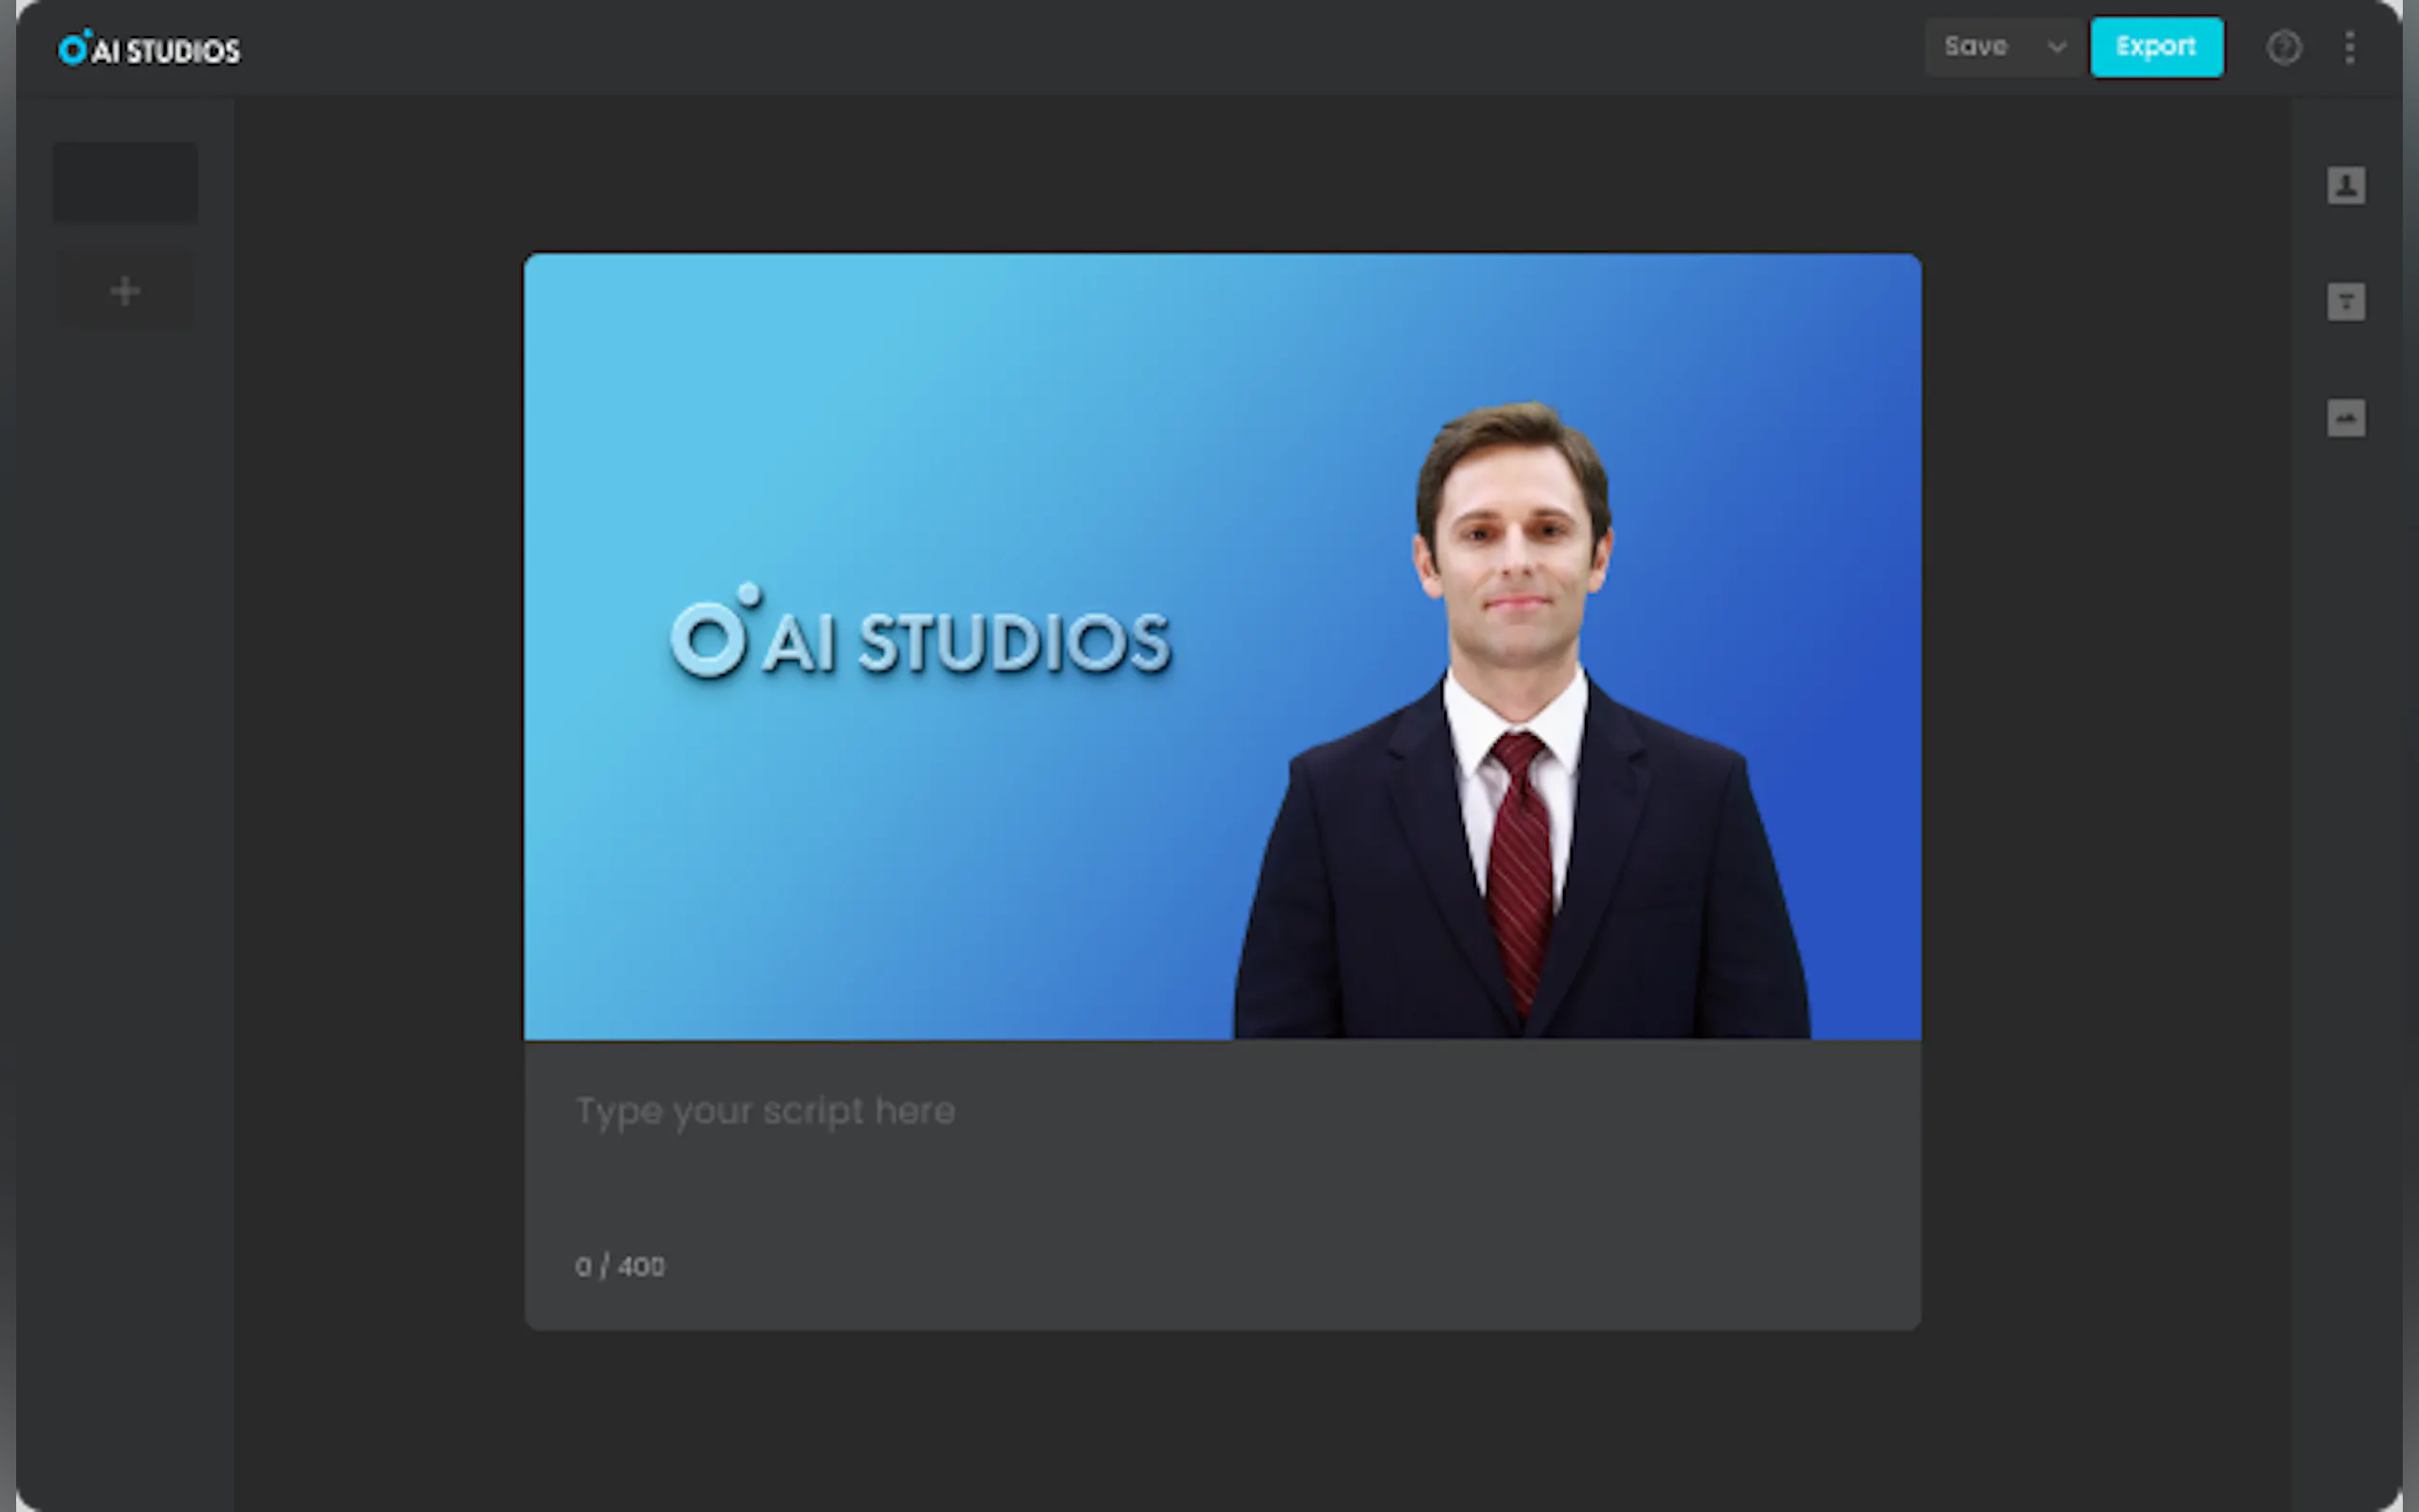
Task: Click the help question mark icon
Action: tap(2283, 48)
